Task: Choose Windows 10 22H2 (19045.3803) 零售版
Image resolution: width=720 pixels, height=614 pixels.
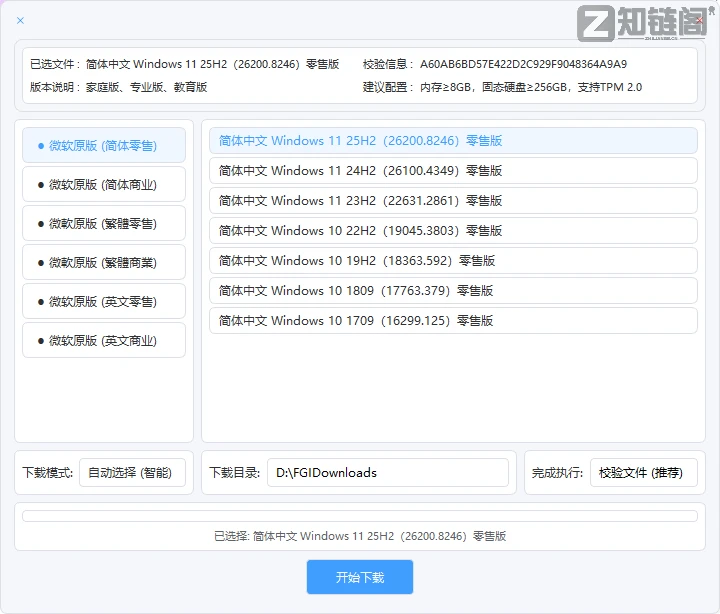Action: click(453, 231)
